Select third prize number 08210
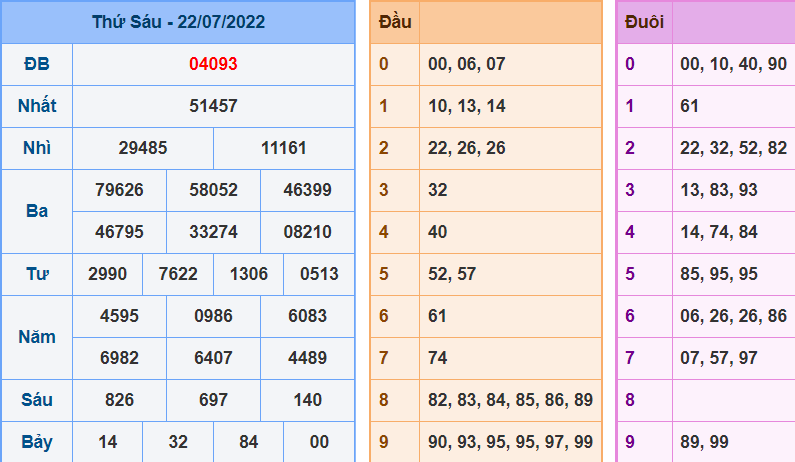This screenshot has height=462, width=795. 307,232
